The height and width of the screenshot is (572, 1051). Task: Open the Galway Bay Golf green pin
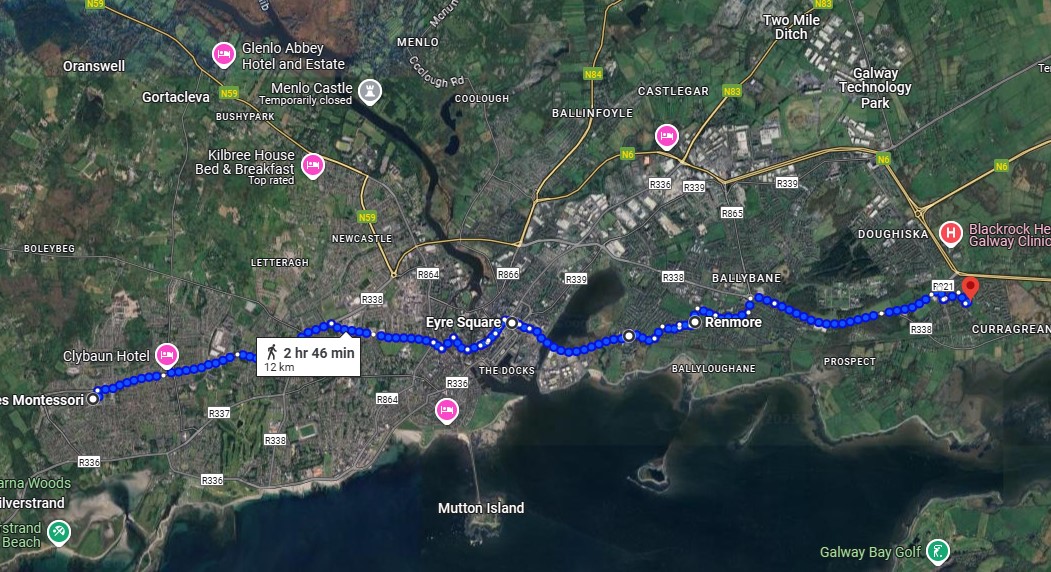938,552
